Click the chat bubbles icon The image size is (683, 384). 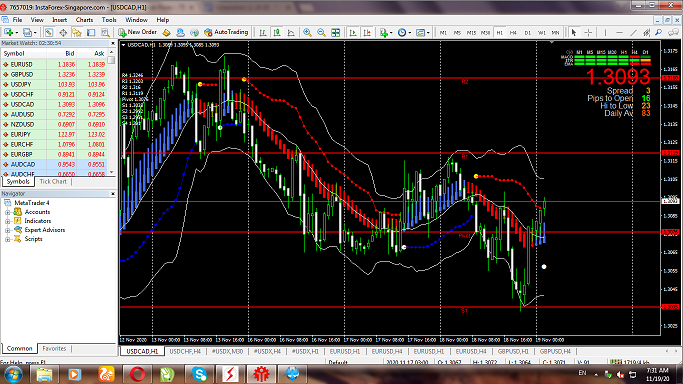point(674,32)
